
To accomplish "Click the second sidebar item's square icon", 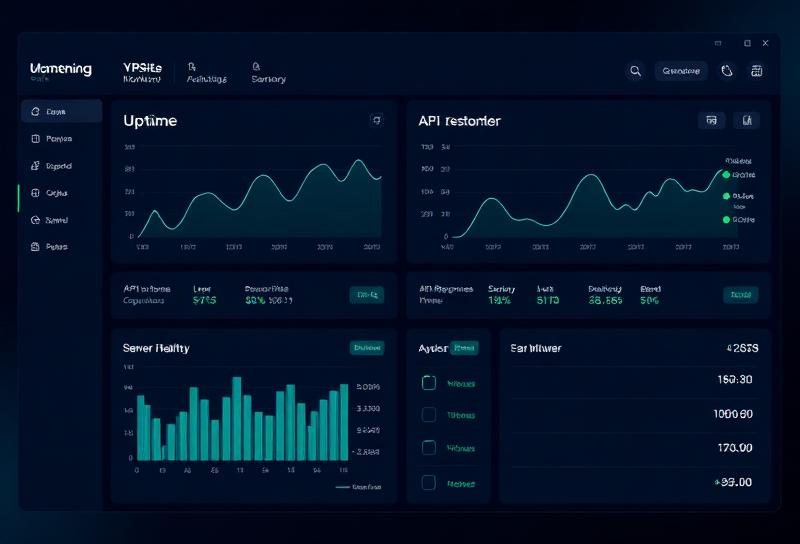I will [35, 139].
